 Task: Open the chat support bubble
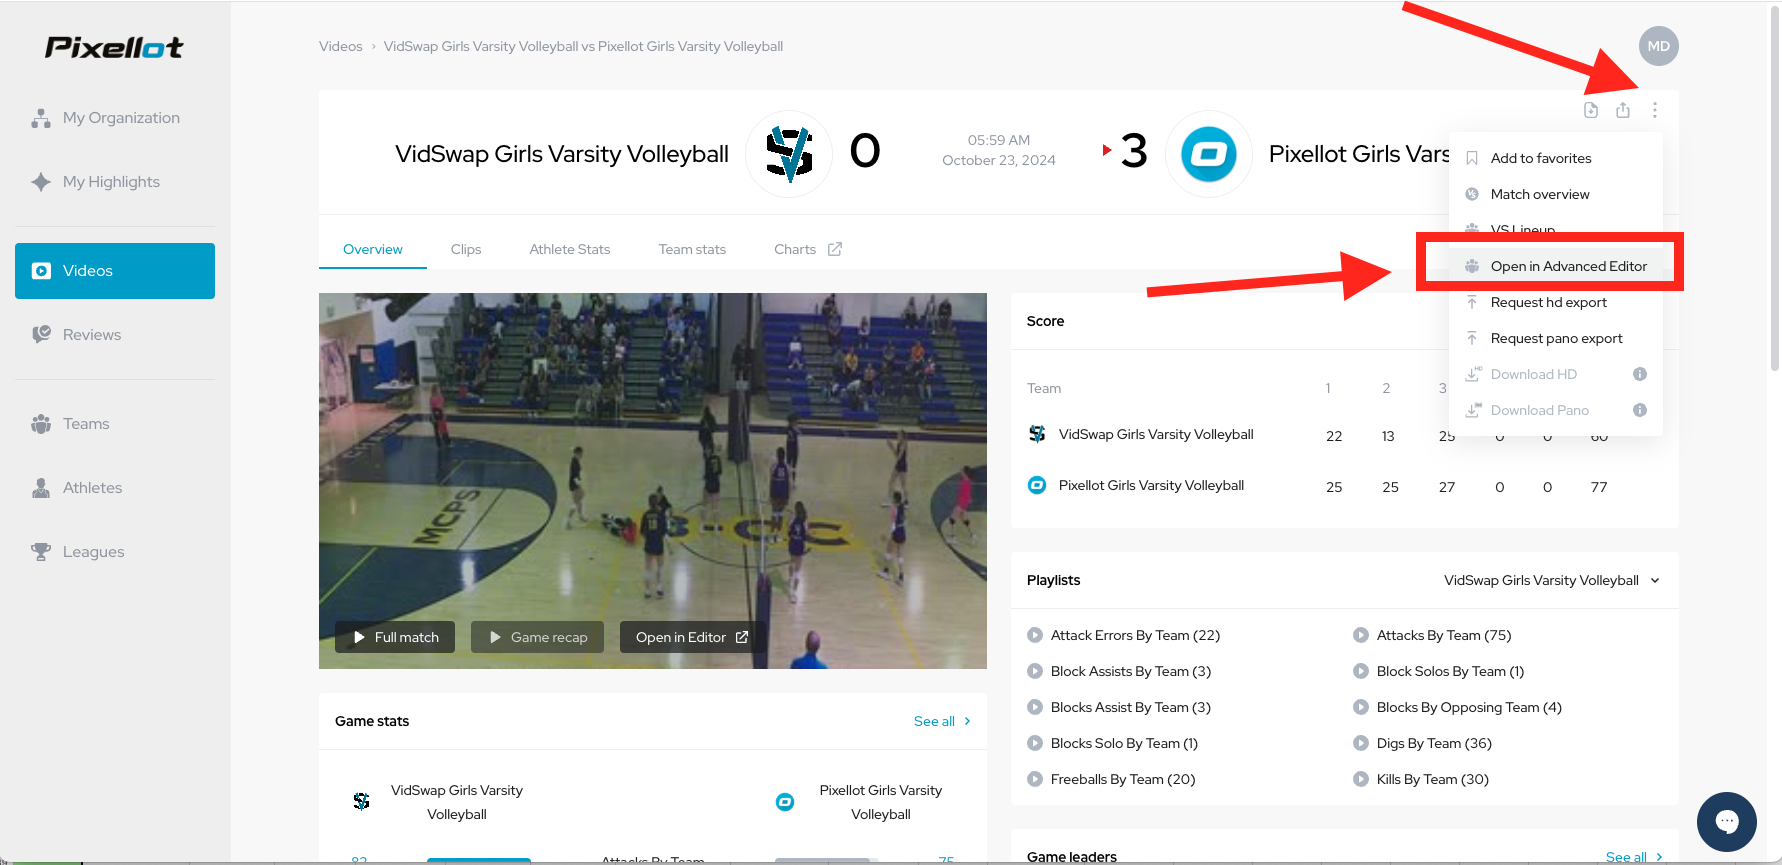coord(1727,822)
